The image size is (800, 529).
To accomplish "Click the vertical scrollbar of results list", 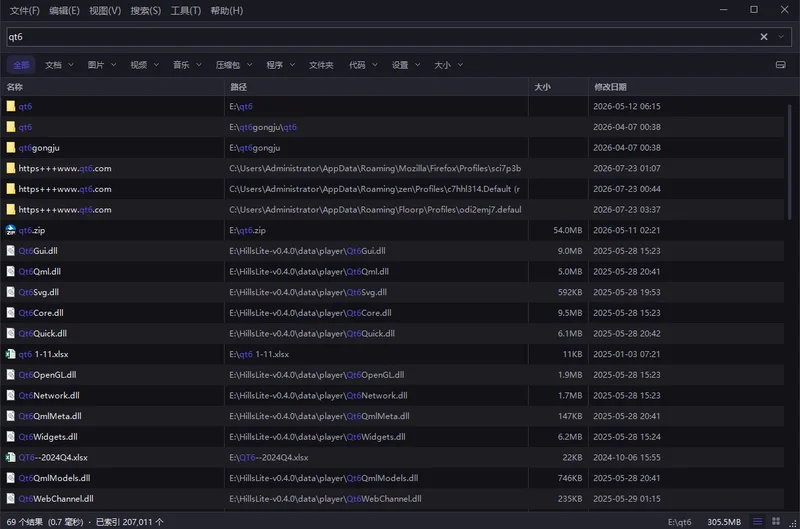I will (x=789, y=162).
